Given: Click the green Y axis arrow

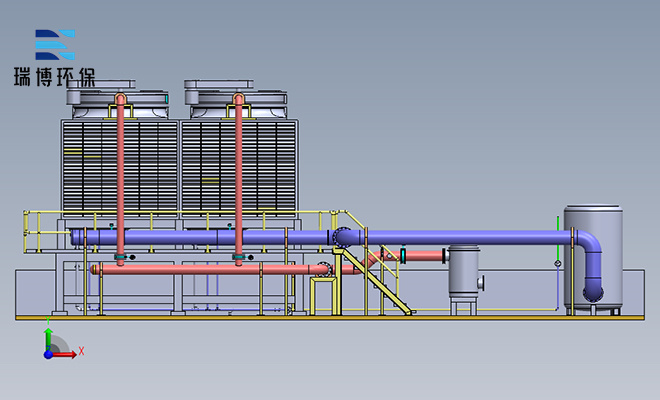Looking at the screenshot, I should point(48,331).
